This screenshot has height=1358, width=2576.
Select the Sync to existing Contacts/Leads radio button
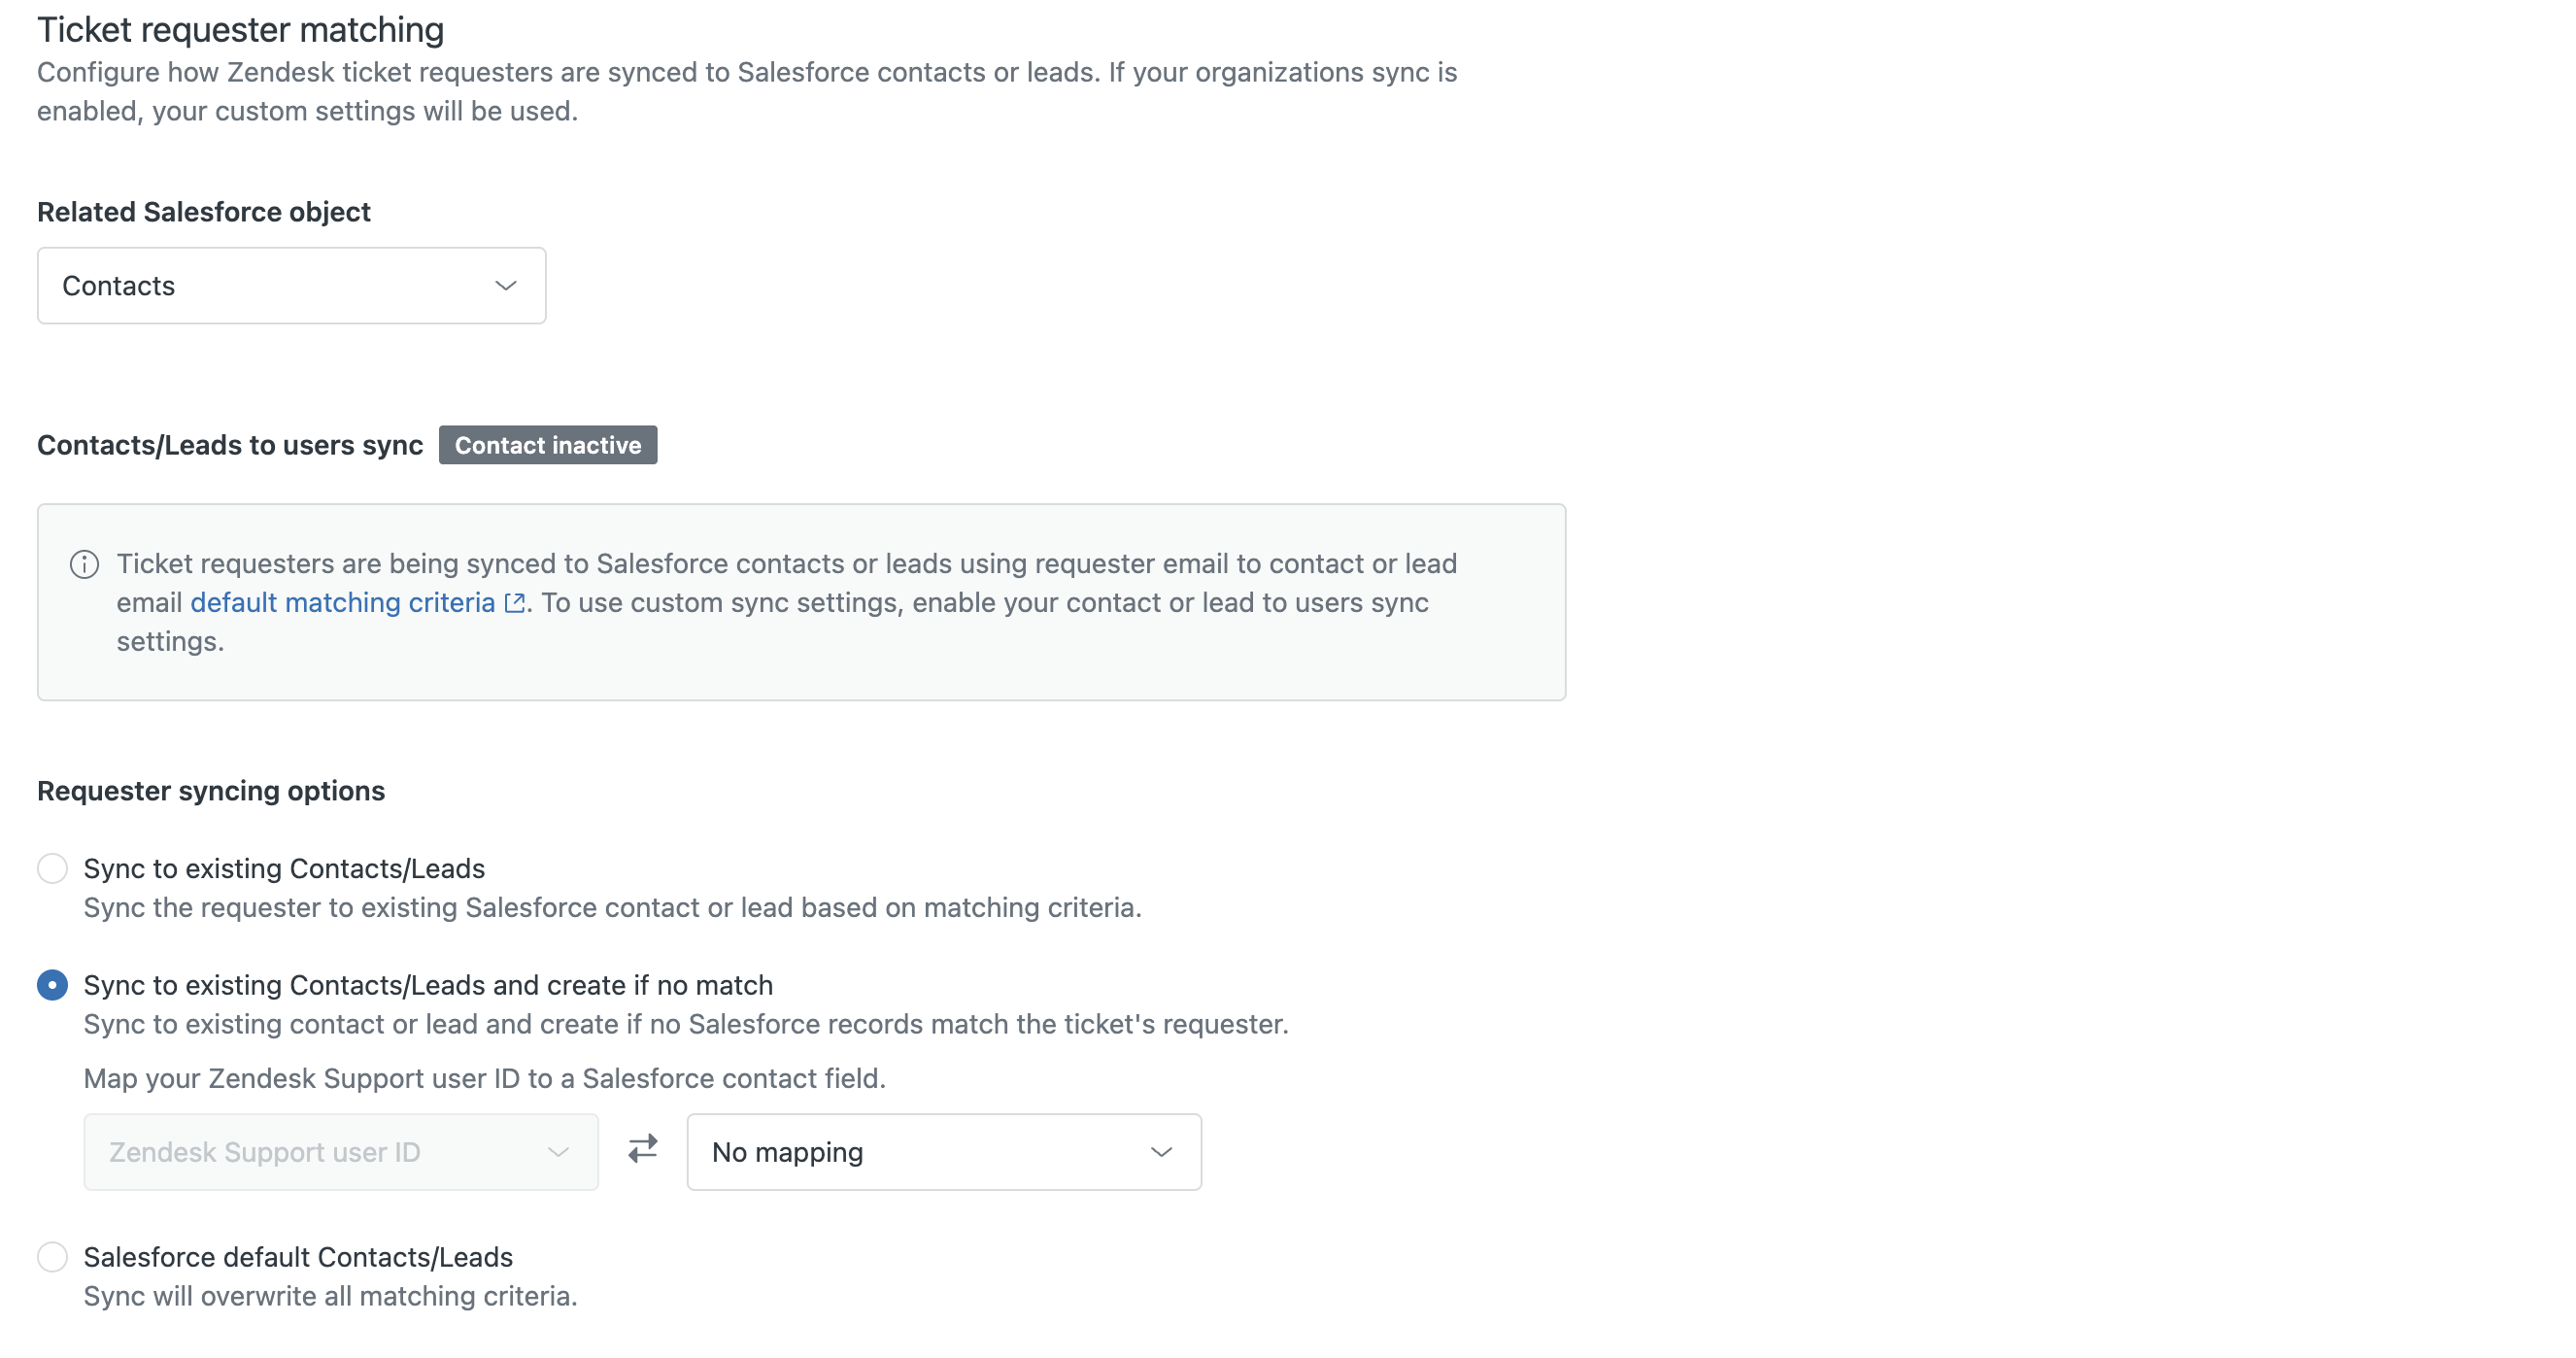[x=52, y=868]
